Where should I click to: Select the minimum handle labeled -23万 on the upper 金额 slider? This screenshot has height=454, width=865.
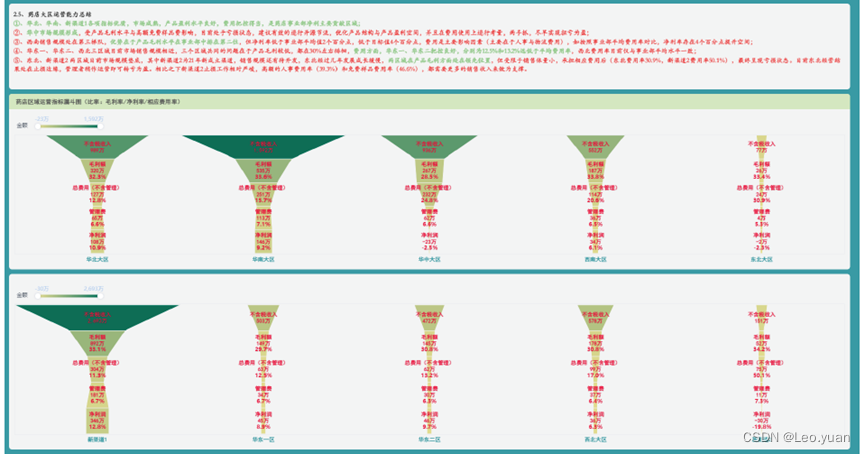click(x=38, y=126)
